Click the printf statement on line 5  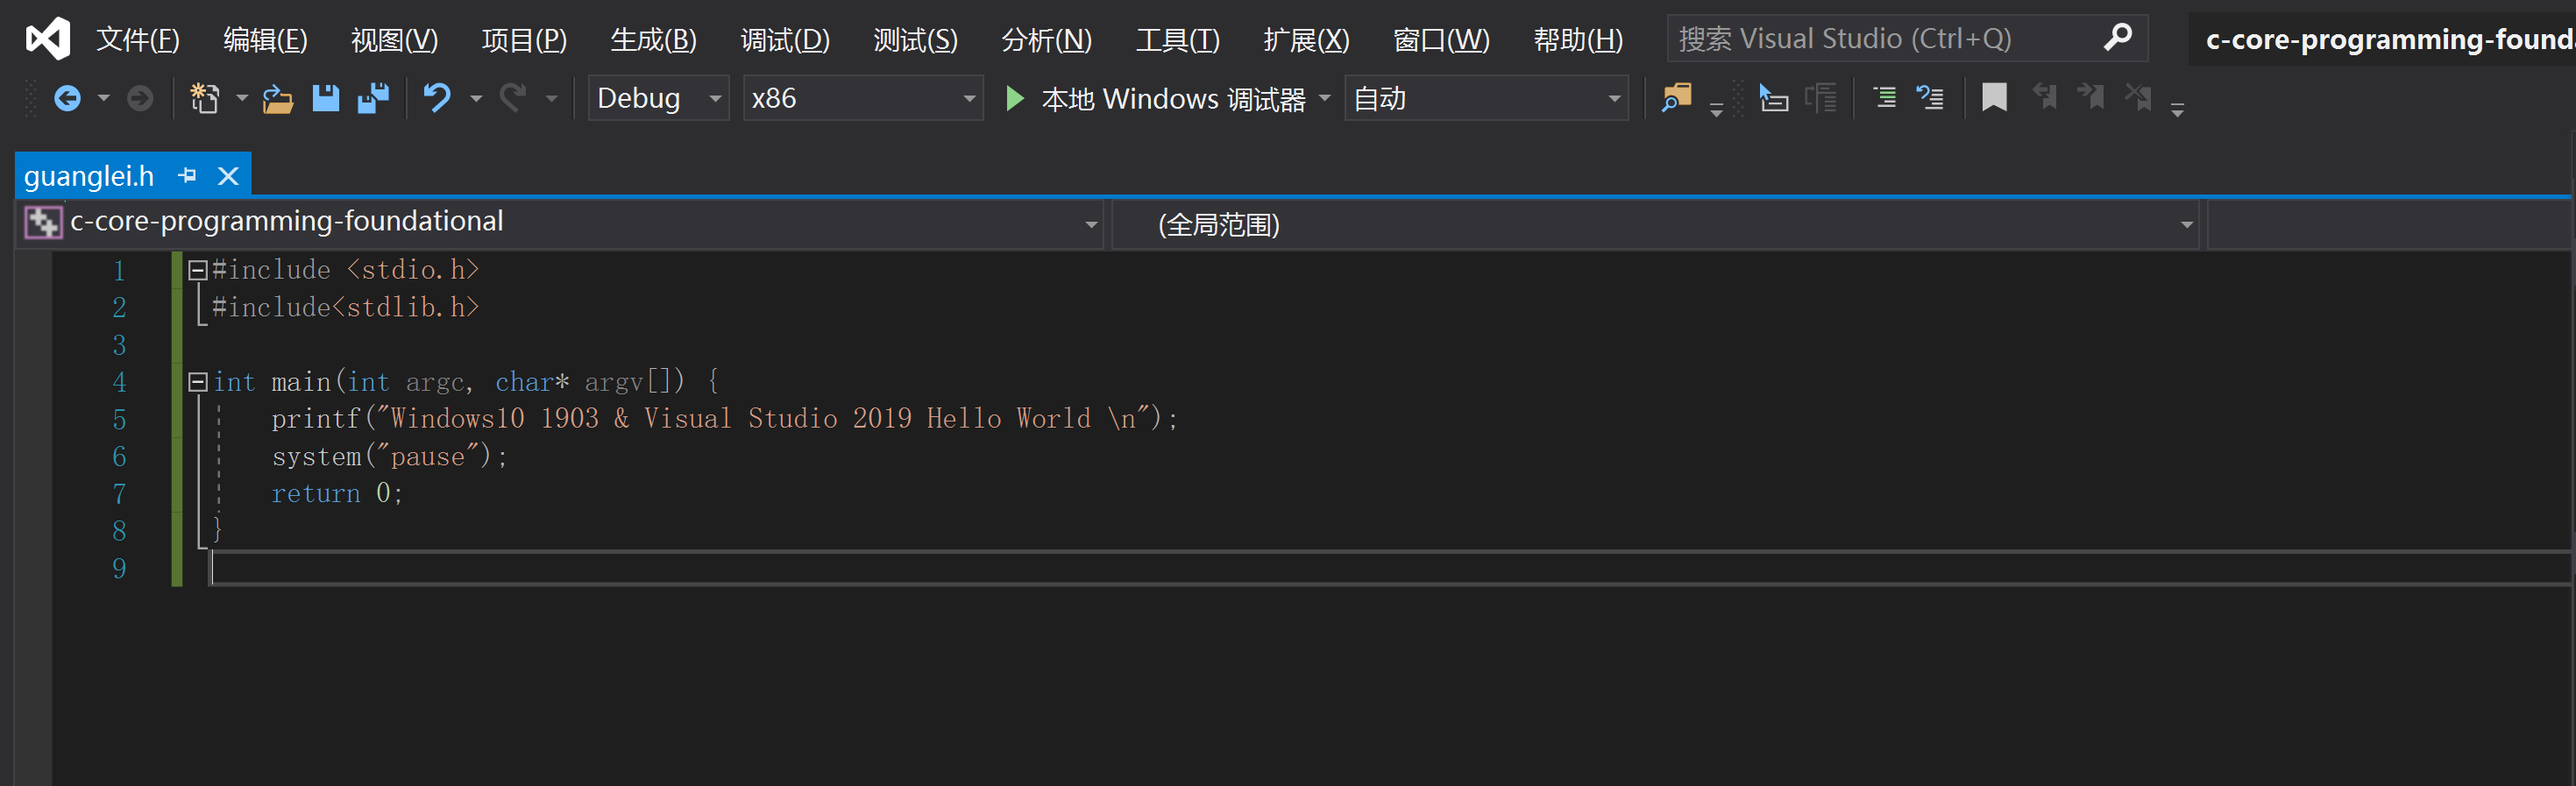(724, 418)
